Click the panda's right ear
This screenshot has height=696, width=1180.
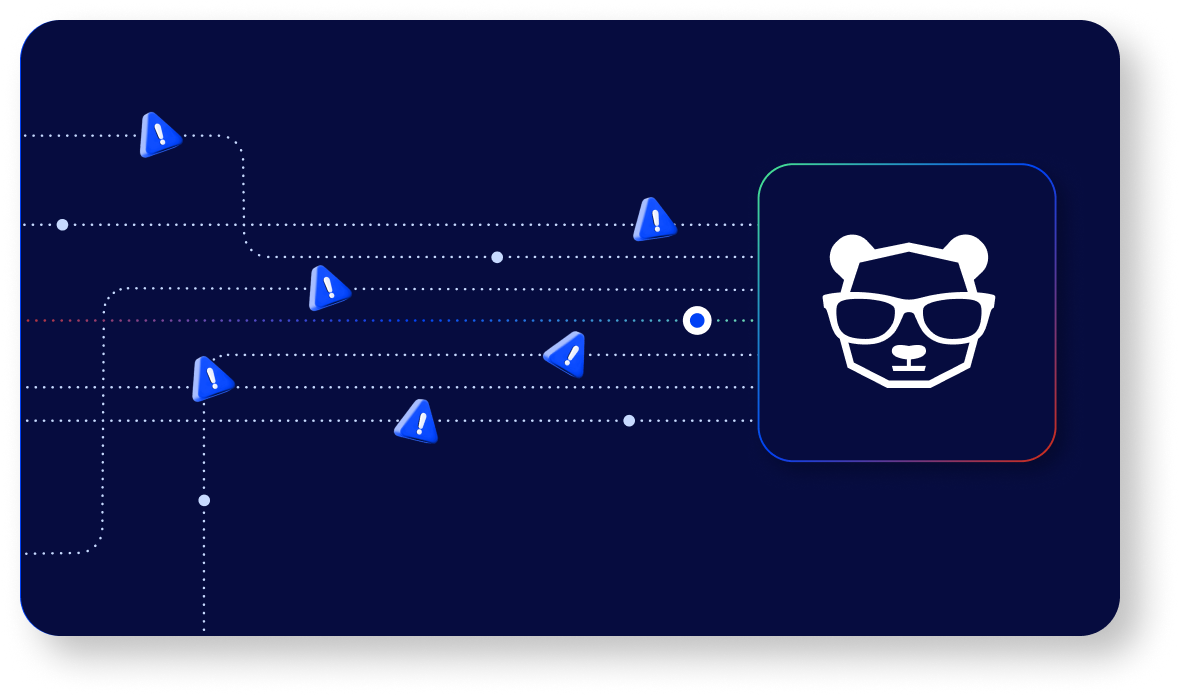click(966, 254)
